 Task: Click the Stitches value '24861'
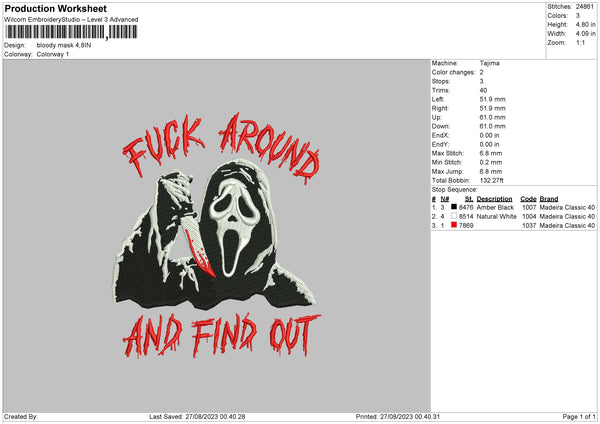point(585,7)
